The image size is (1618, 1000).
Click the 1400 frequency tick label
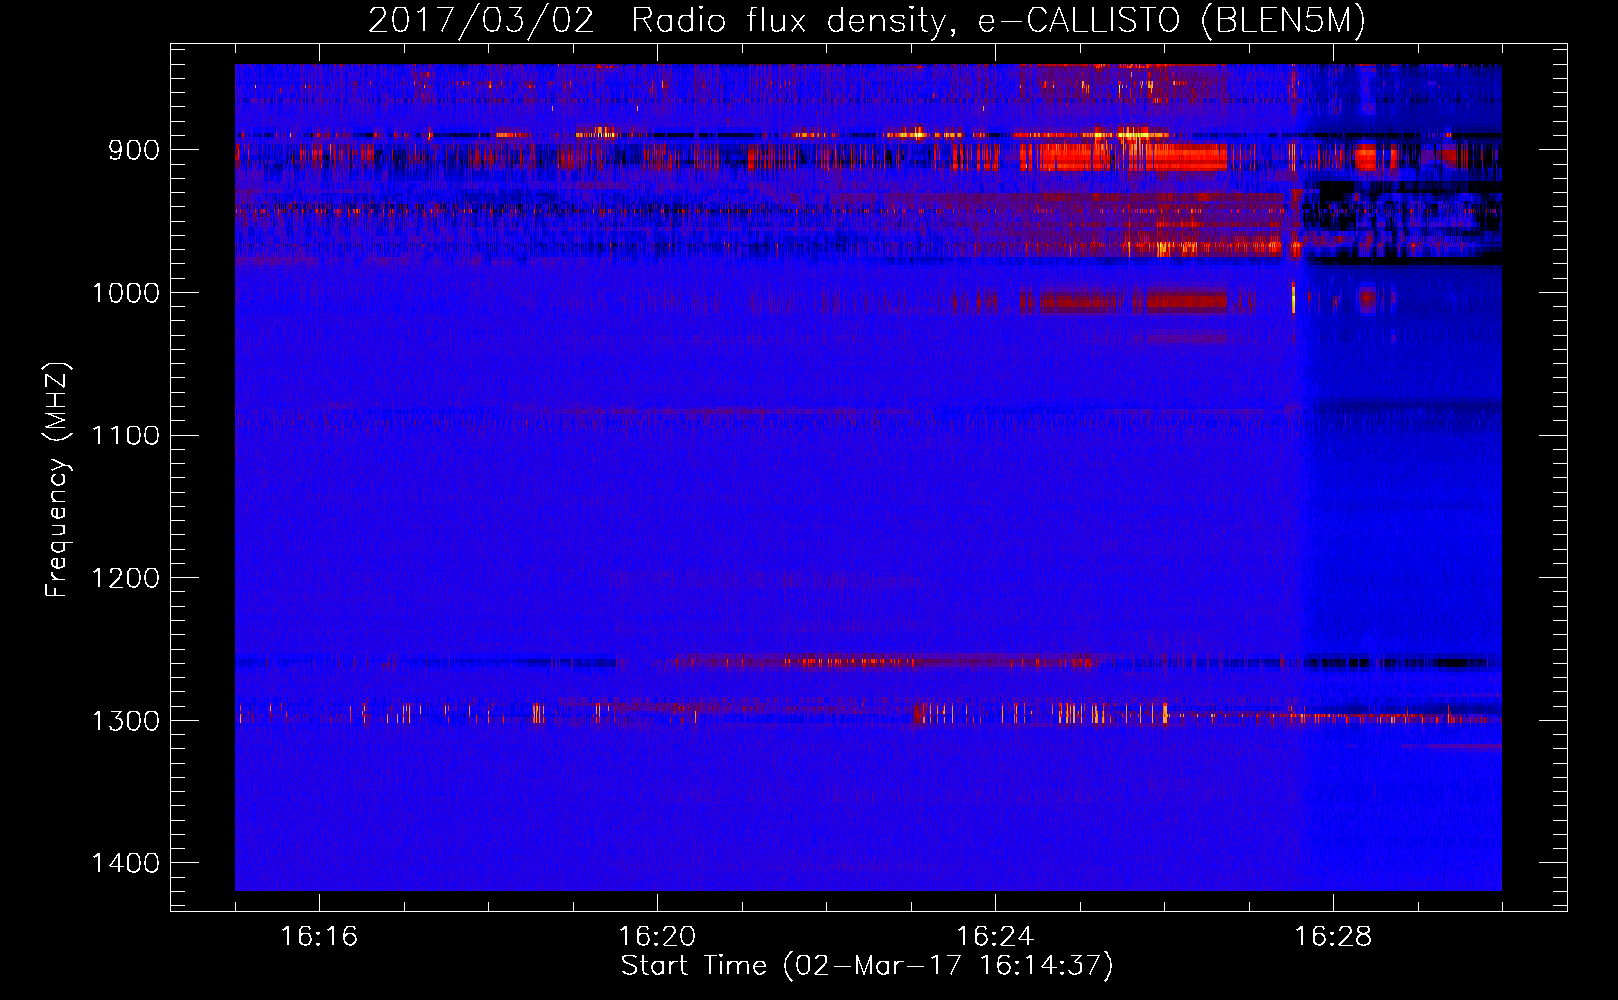point(126,863)
